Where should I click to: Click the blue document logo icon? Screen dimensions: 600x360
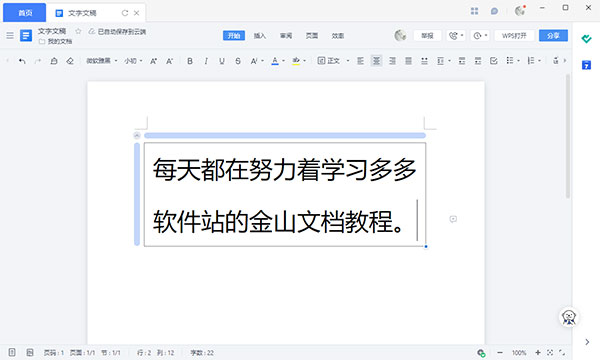tap(26, 36)
